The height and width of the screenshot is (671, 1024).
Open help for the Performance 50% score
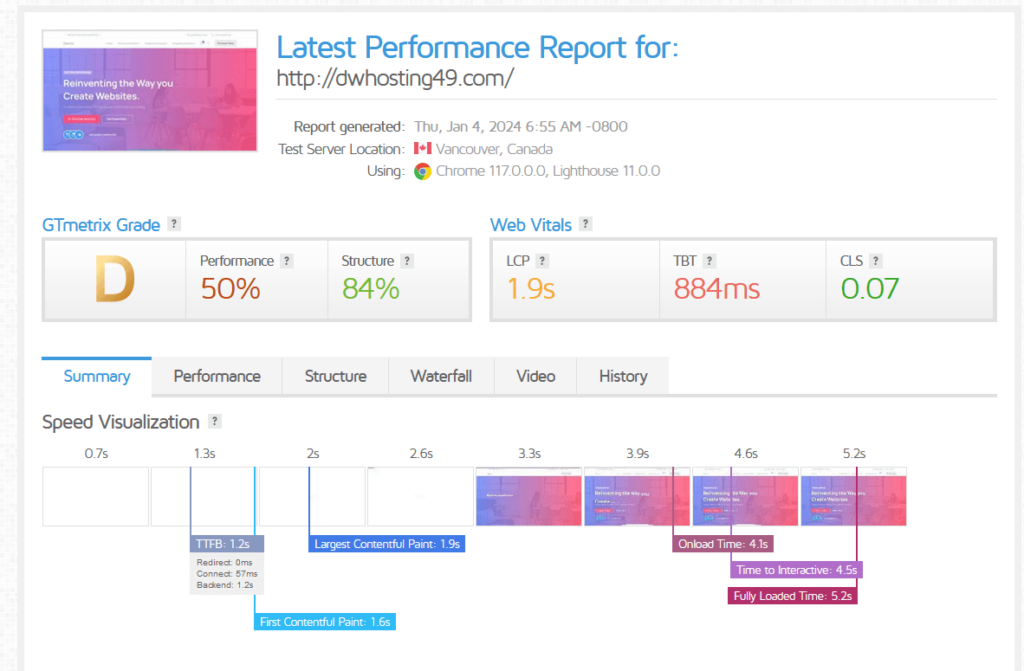(288, 260)
